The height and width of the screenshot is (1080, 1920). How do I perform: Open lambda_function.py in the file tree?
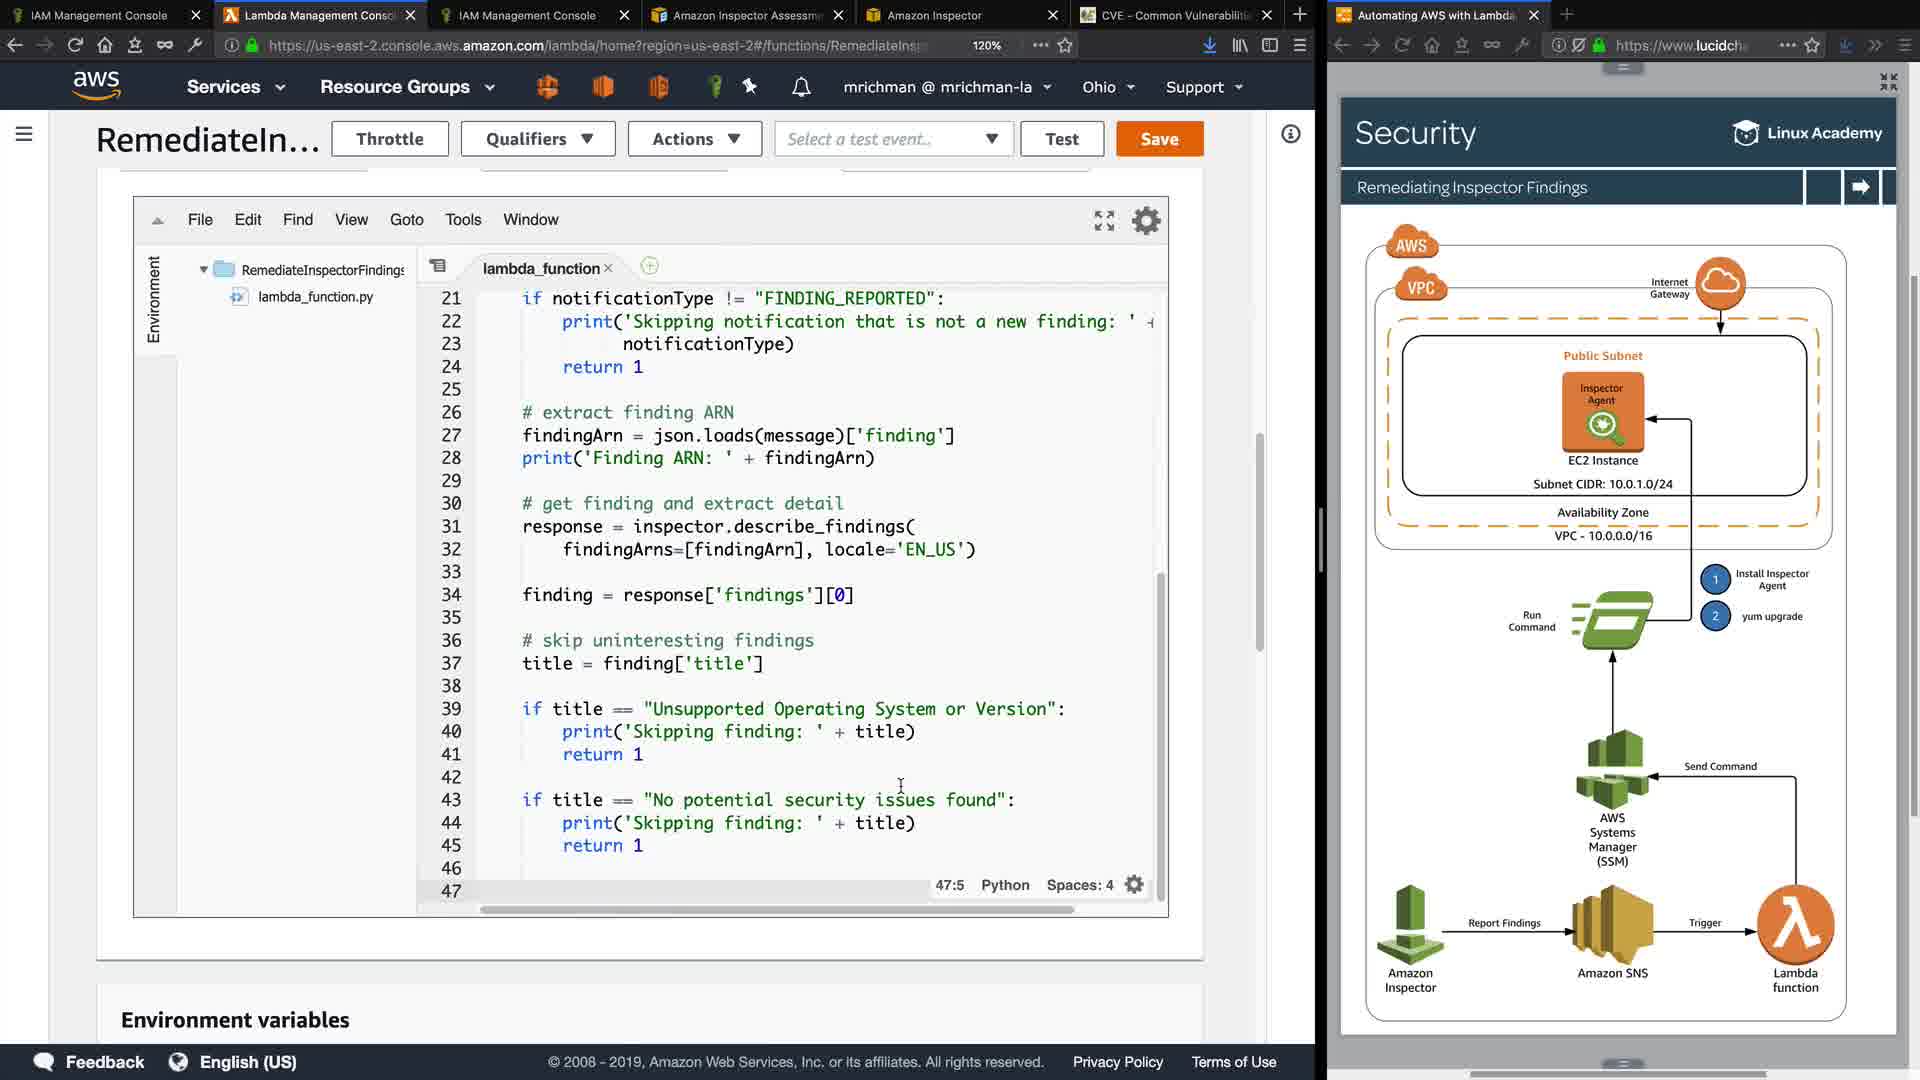(x=315, y=297)
